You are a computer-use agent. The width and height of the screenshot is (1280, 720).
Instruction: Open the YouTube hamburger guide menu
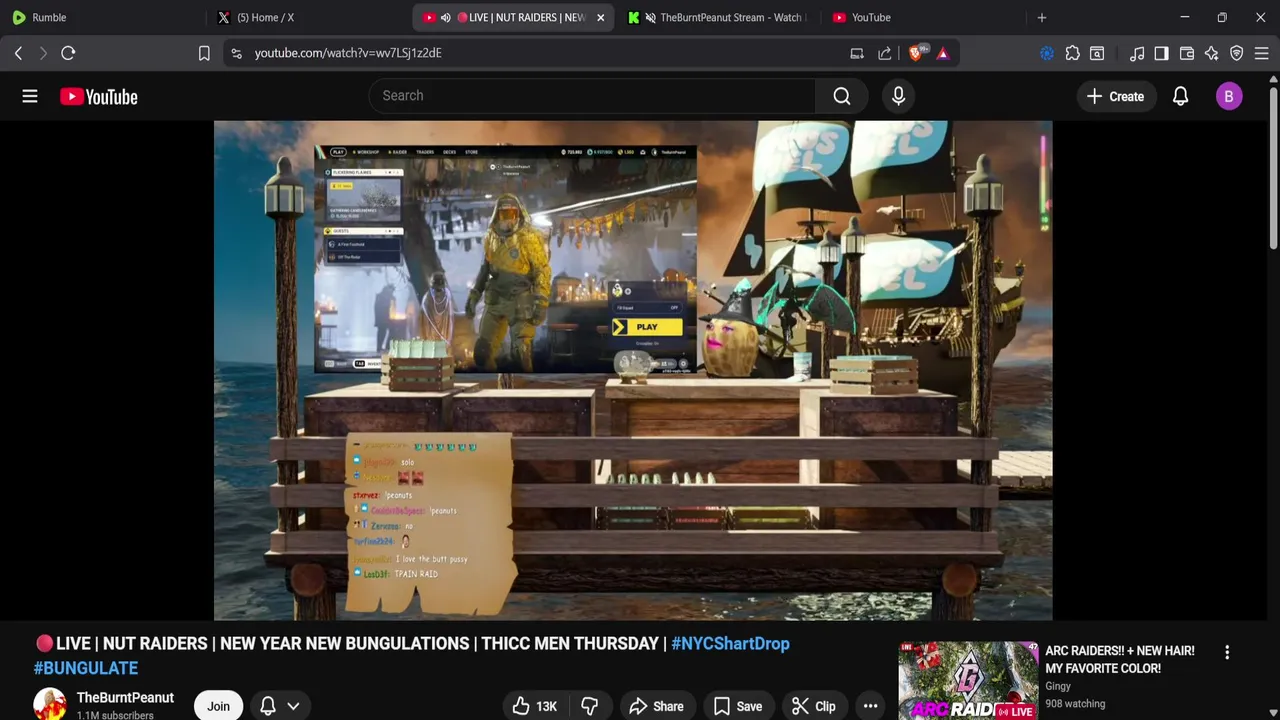tap(30, 96)
